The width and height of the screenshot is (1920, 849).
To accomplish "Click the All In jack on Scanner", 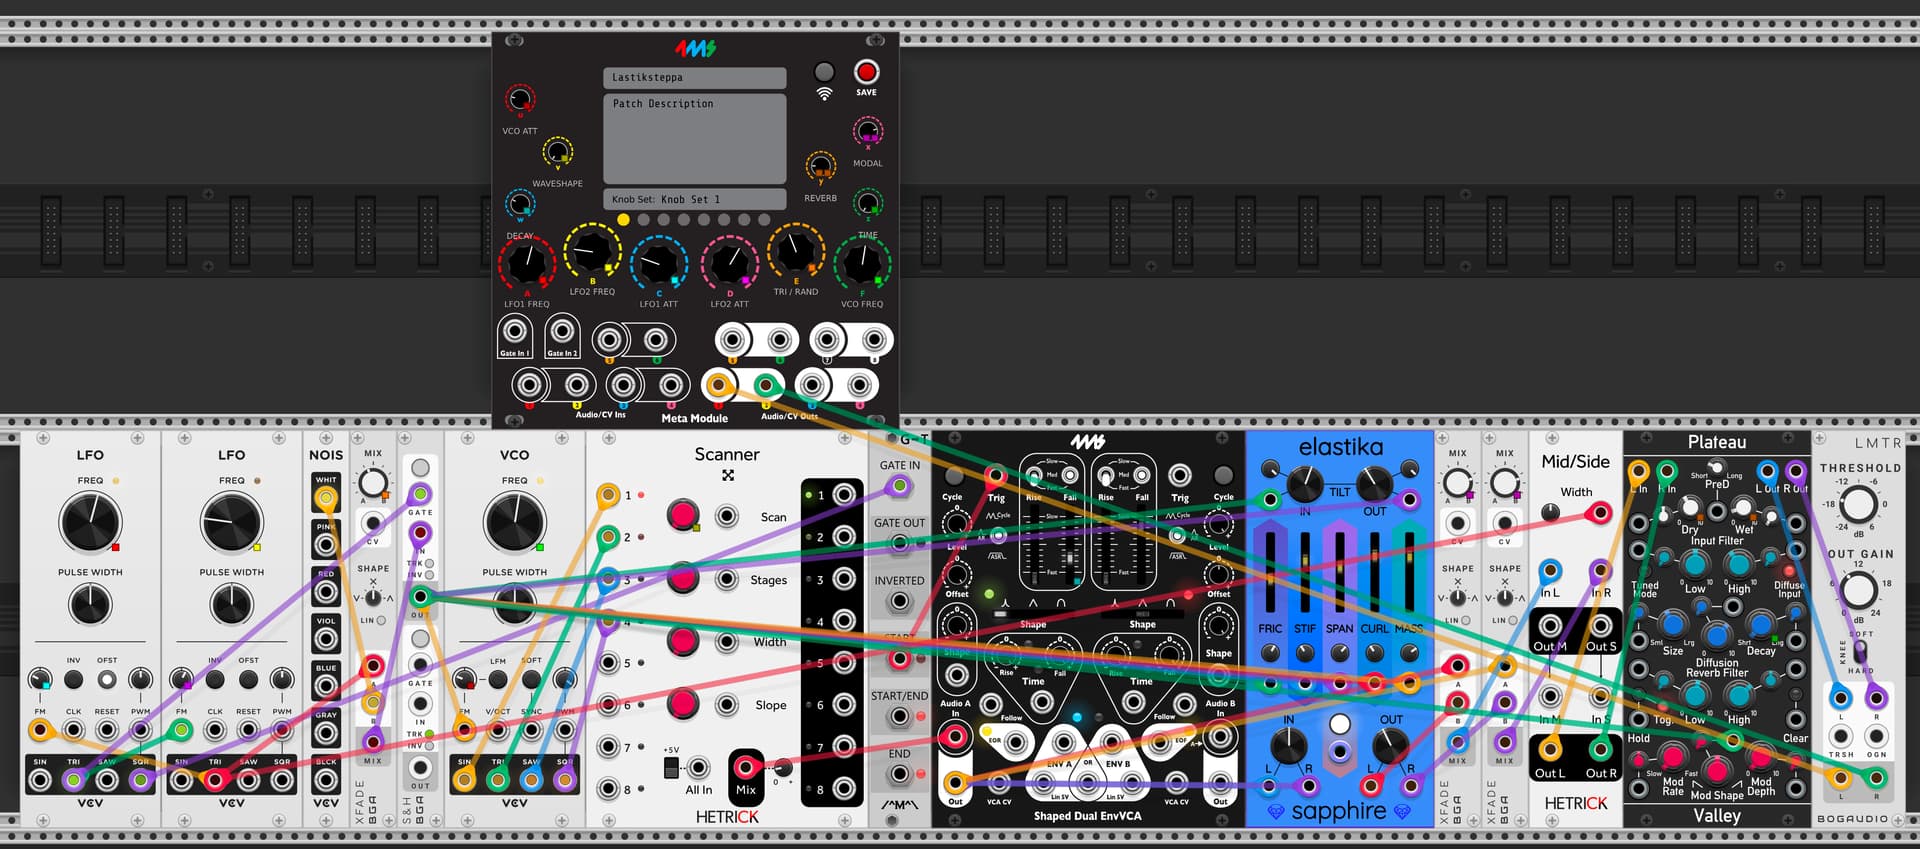I will 699,768.
